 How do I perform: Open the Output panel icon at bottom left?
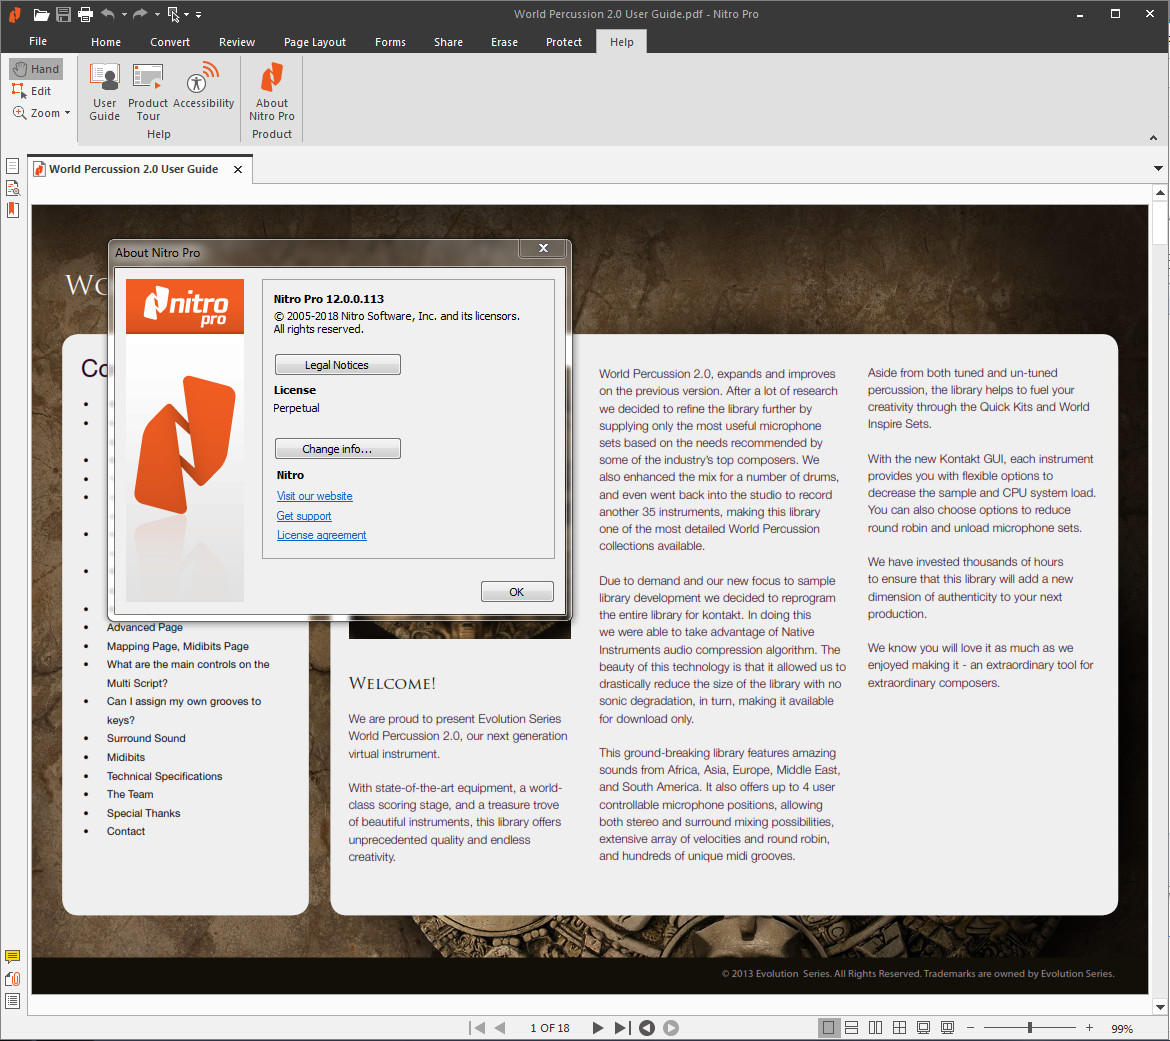point(13,1001)
